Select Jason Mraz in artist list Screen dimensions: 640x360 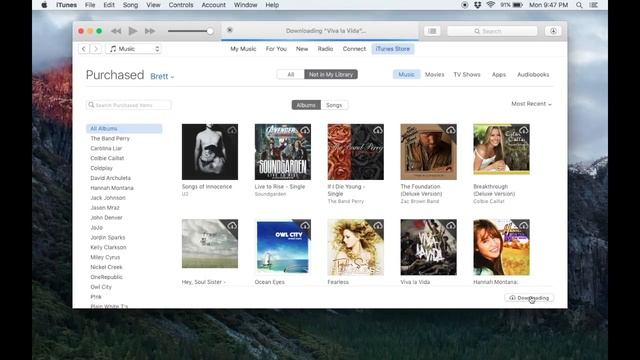(x=105, y=208)
